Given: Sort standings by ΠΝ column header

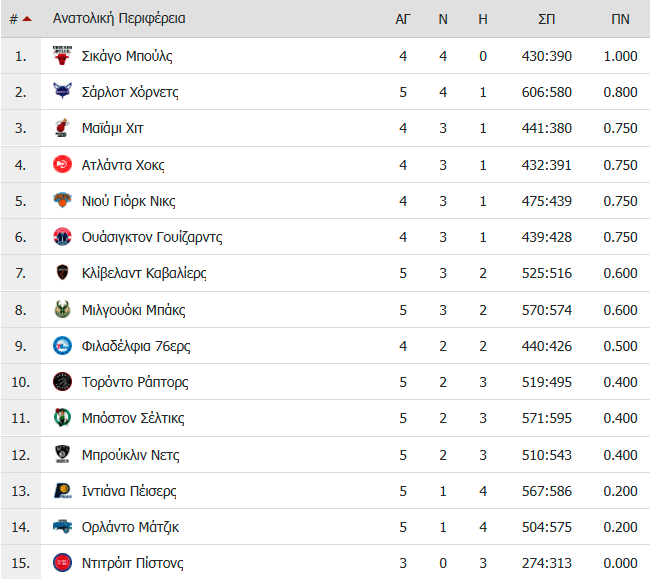Looking at the screenshot, I should point(620,19).
